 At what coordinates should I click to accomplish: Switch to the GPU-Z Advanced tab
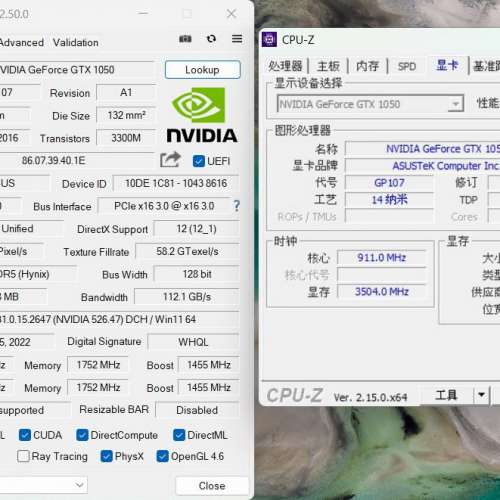[x=22, y=43]
